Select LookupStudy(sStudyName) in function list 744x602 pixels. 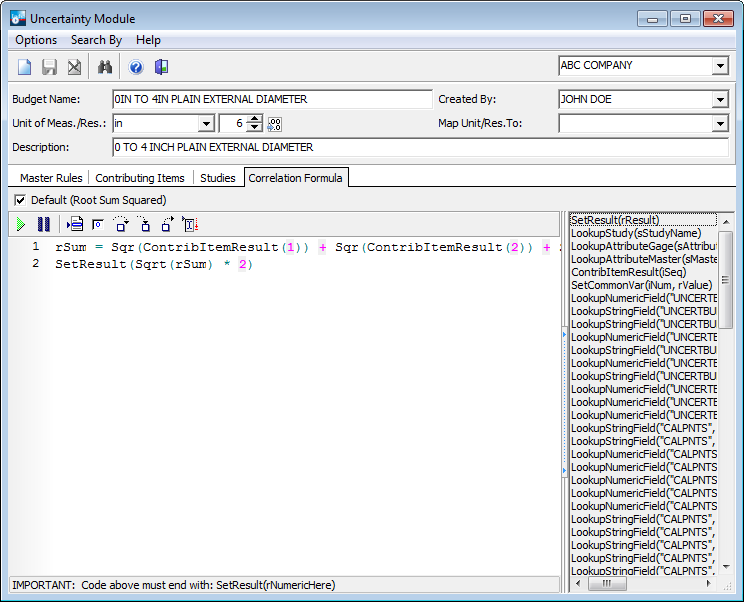point(635,233)
